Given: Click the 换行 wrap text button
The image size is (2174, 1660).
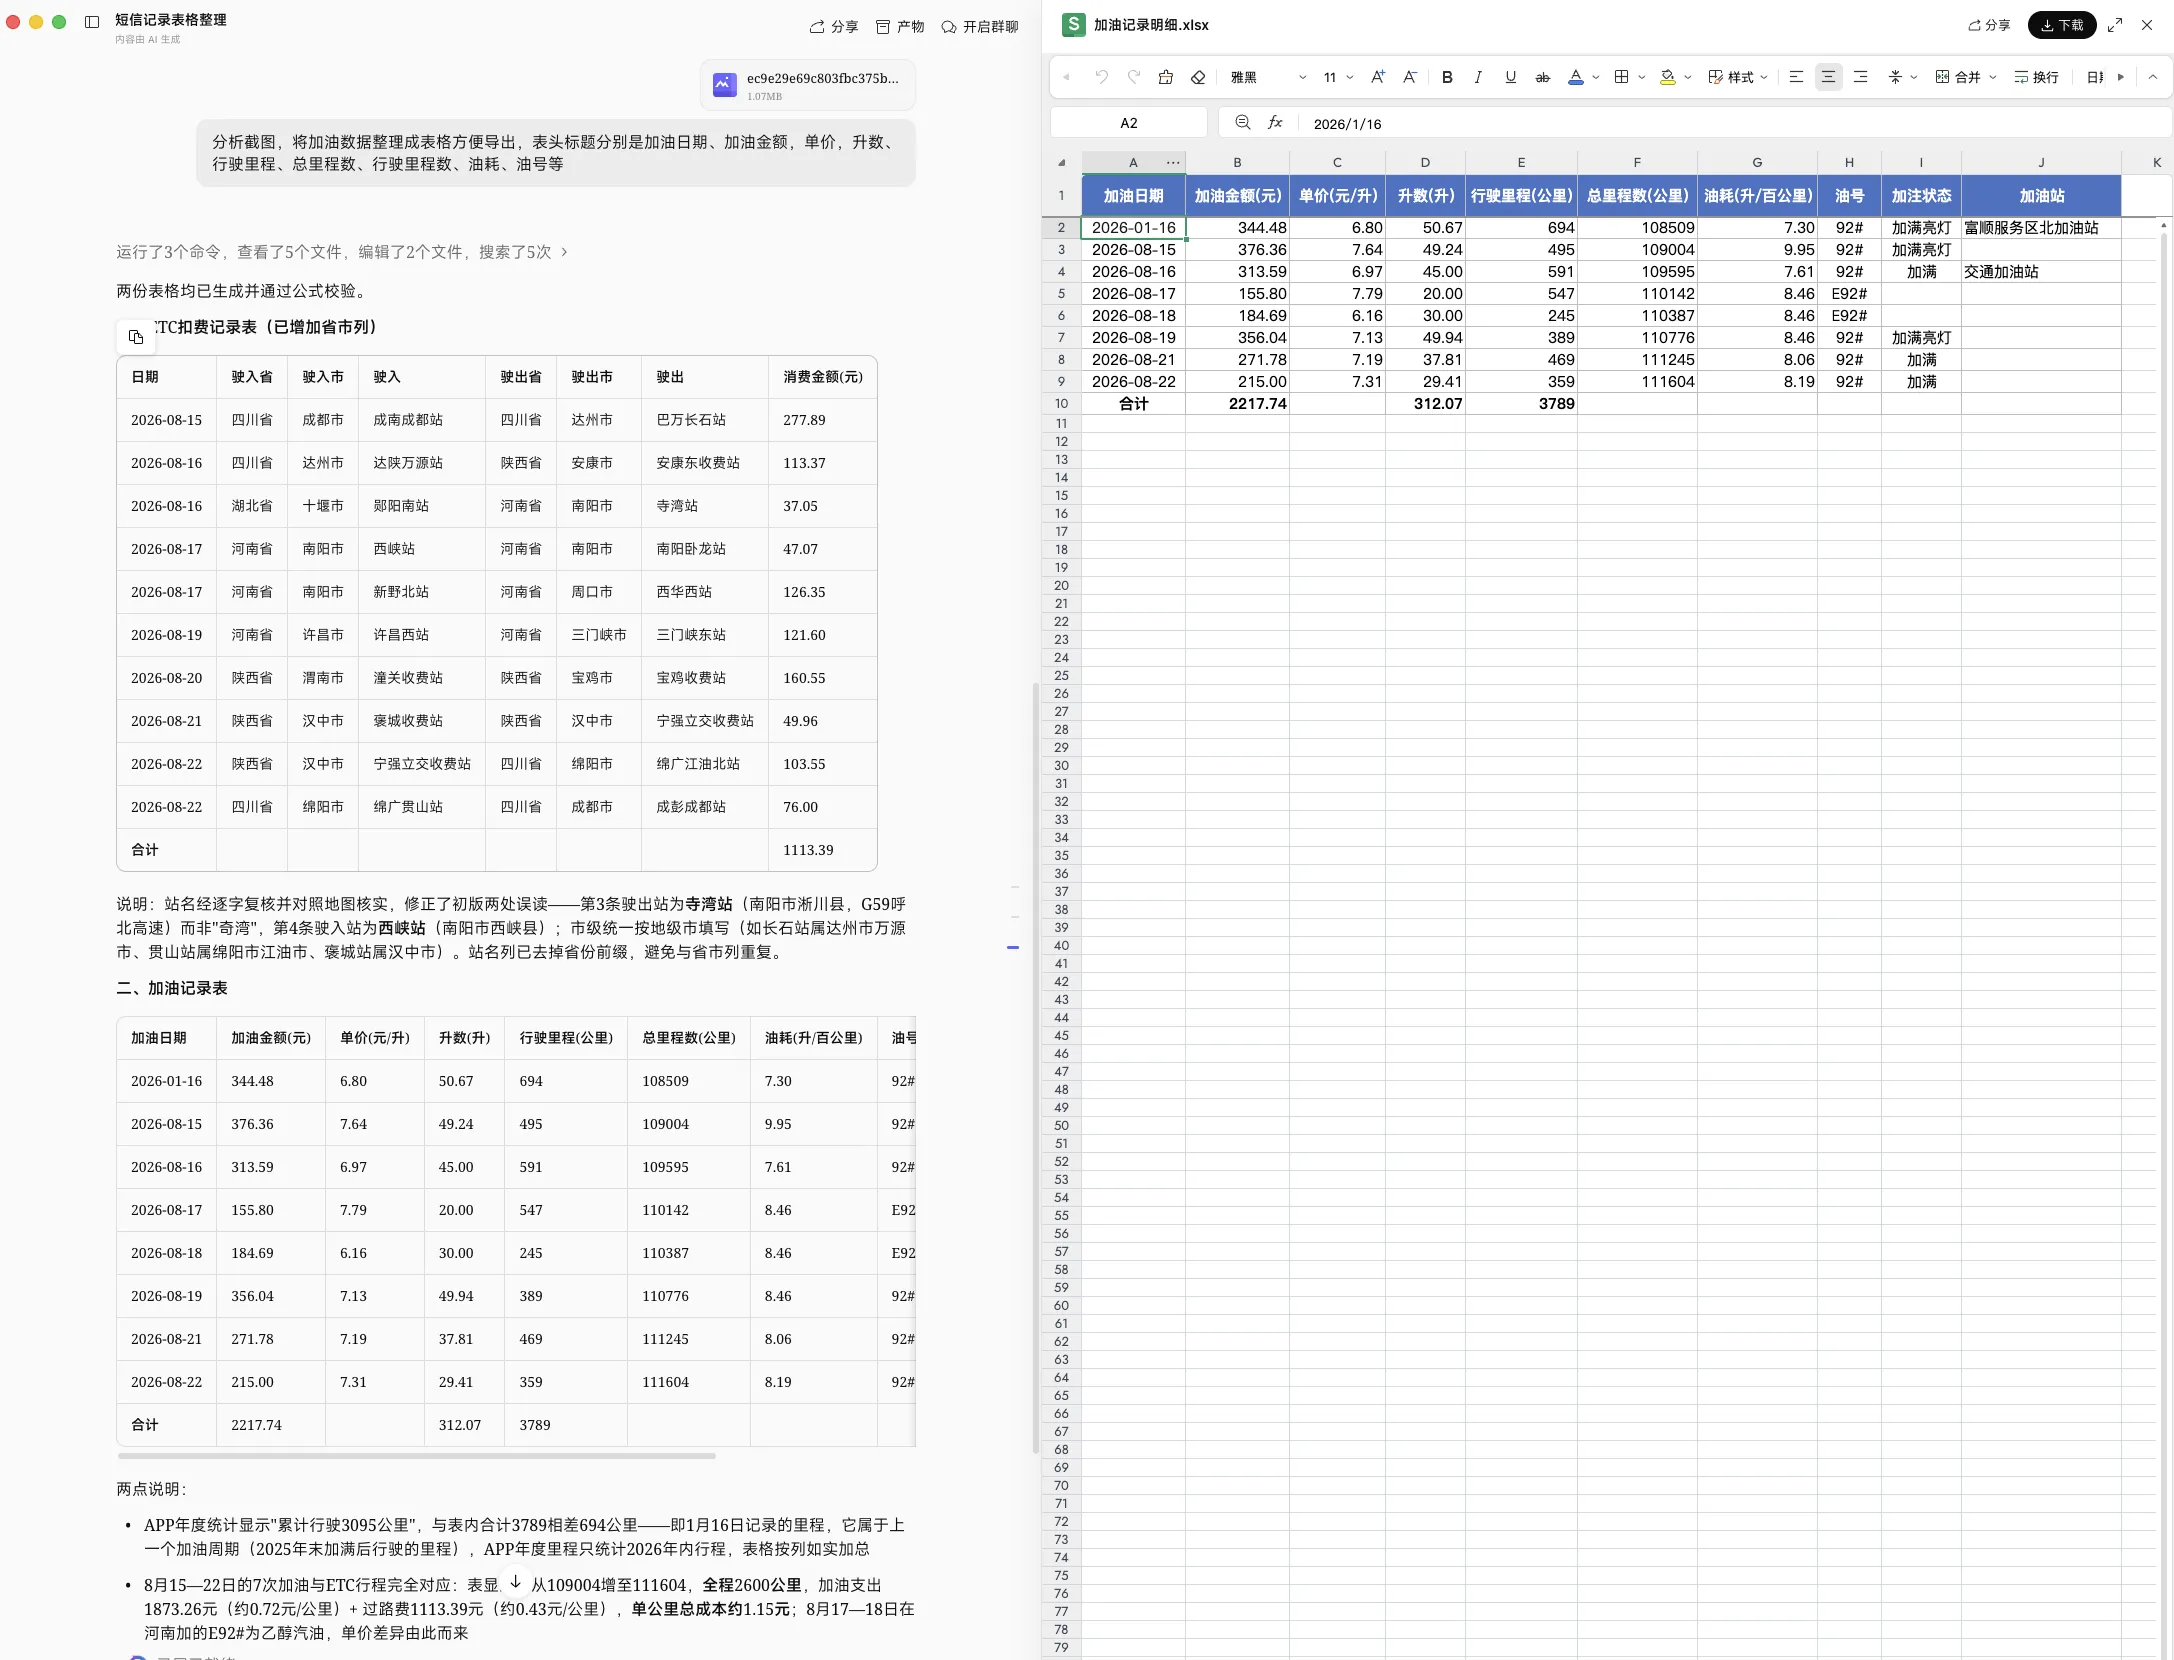Looking at the screenshot, I should tap(2036, 77).
